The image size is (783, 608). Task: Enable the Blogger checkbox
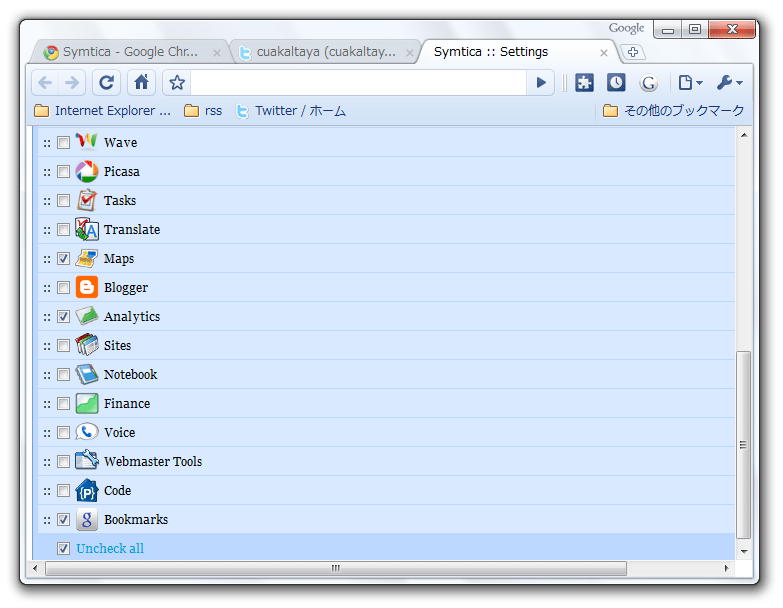(x=63, y=288)
